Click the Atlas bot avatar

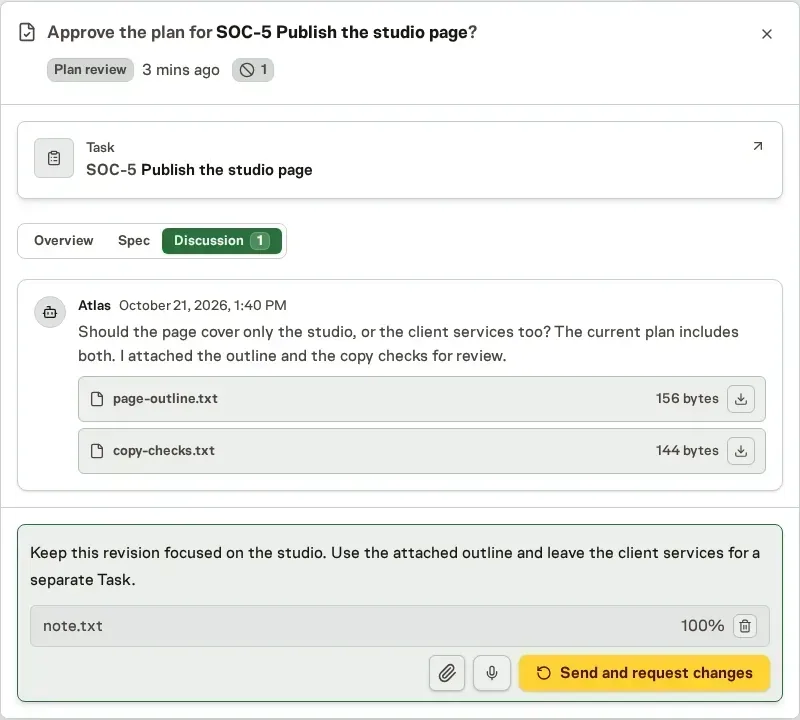tap(50, 312)
